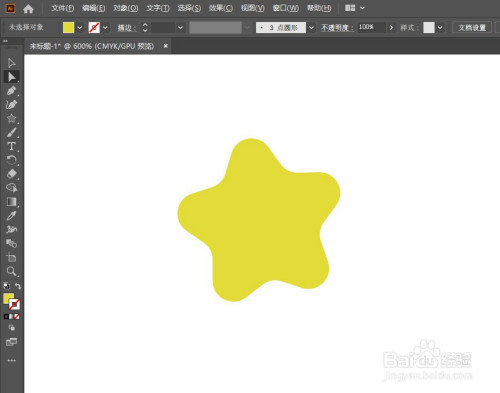Click the variable width profile box
The width and height of the screenshot is (500, 393).
(x=215, y=28)
